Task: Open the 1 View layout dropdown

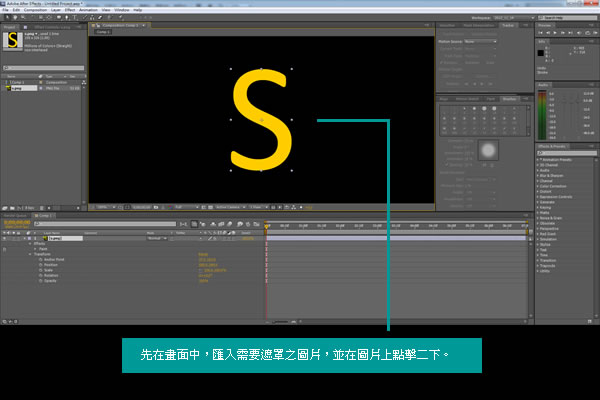Action: pos(257,207)
